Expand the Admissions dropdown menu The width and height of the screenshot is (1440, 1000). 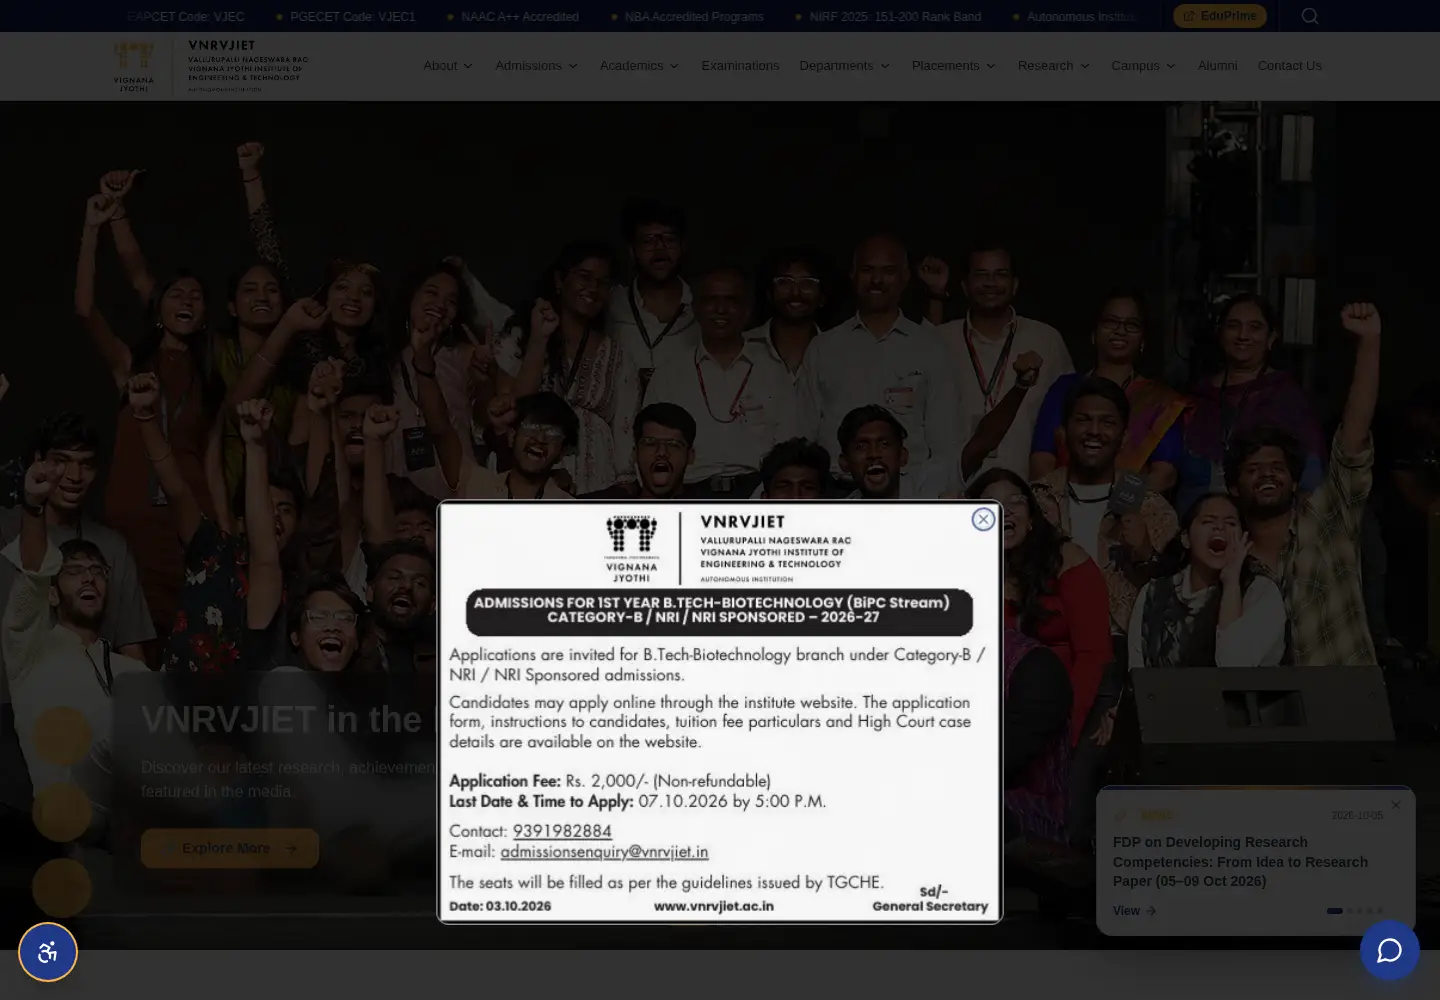pyautogui.click(x=537, y=66)
